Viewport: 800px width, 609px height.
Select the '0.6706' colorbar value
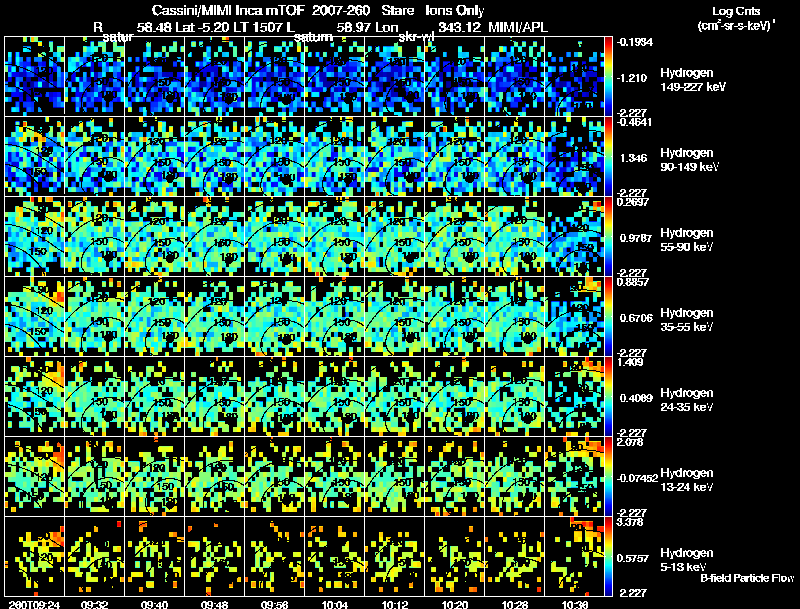pos(636,318)
